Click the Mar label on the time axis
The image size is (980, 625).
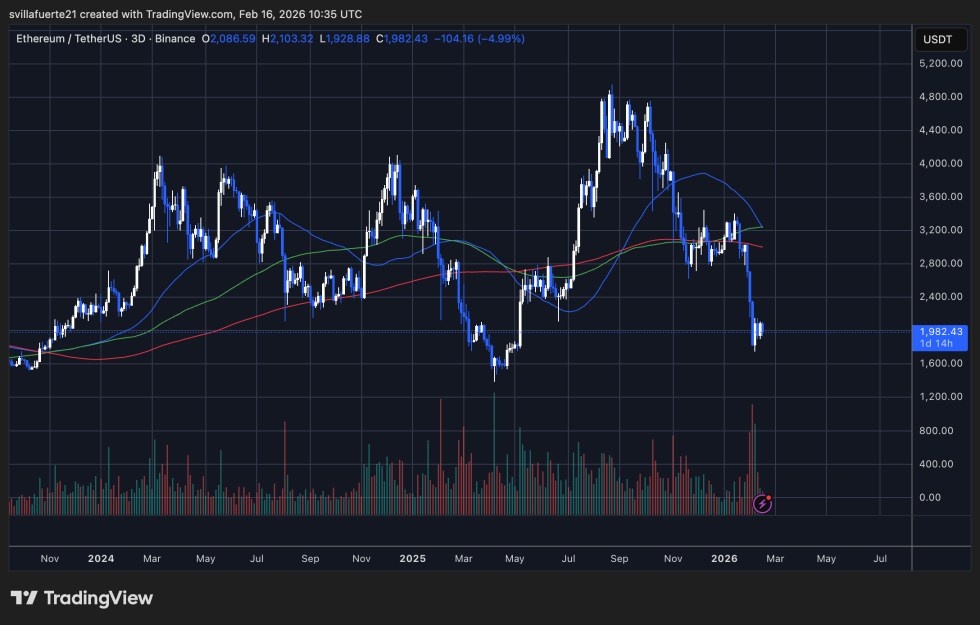click(775, 559)
